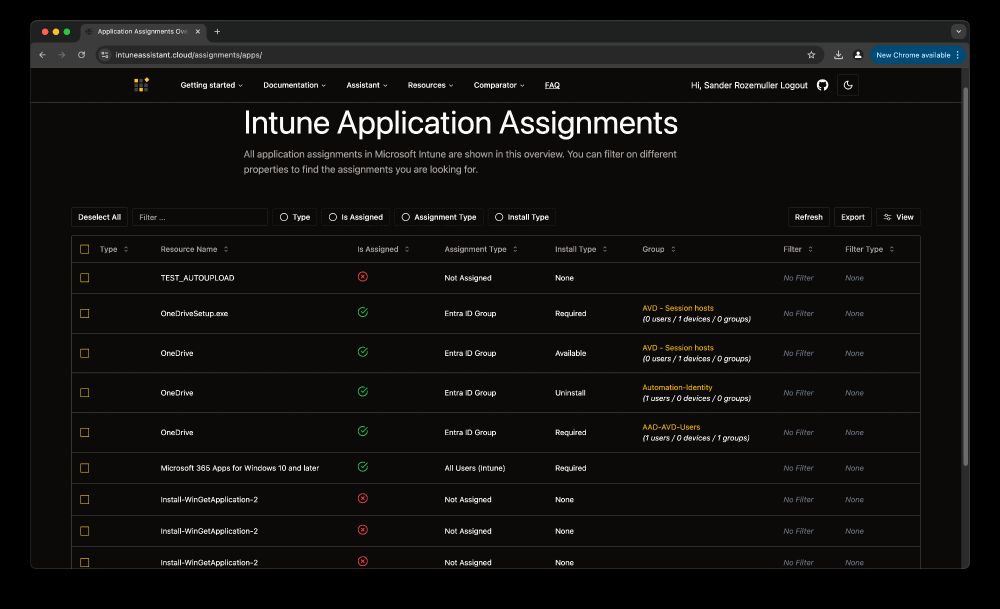Click the red not-assigned icon for TEST_AUTOUPLOAD
The image size is (1000, 609).
pyautogui.click(x=363, y=277)
